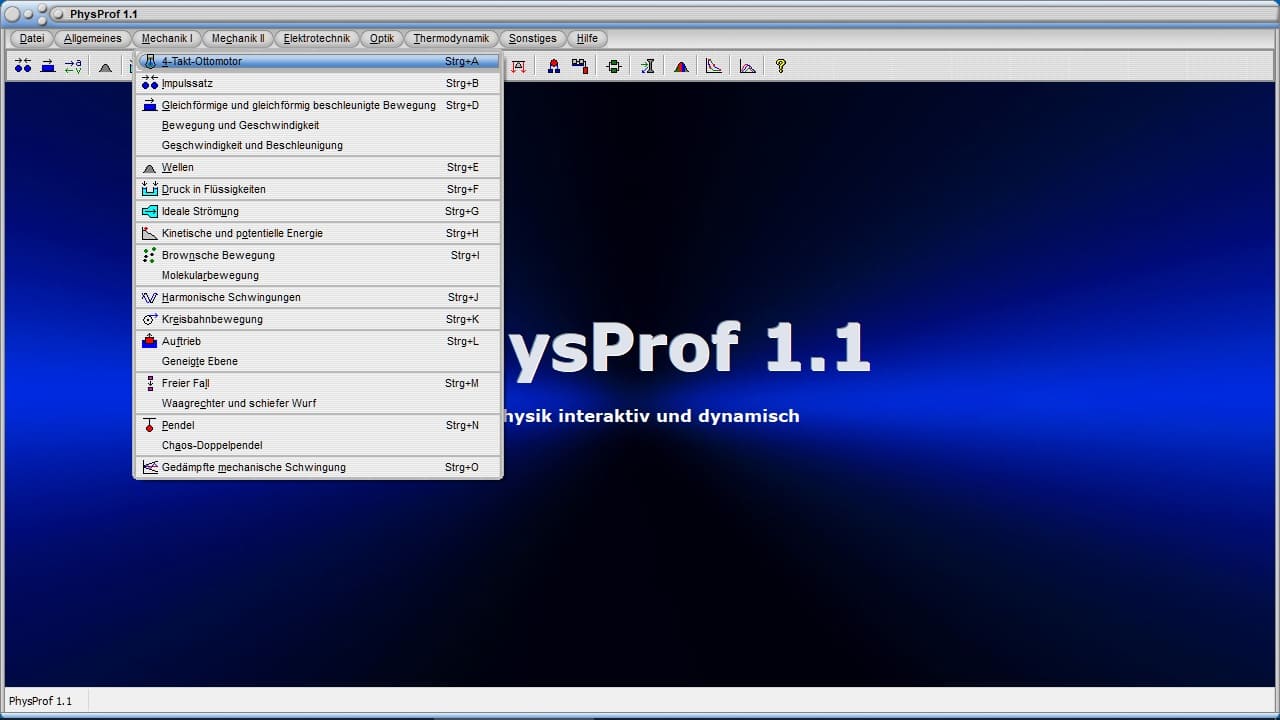Click the green component toolbar icon
Screen dimensions: 1280x720
click(614, 66)
